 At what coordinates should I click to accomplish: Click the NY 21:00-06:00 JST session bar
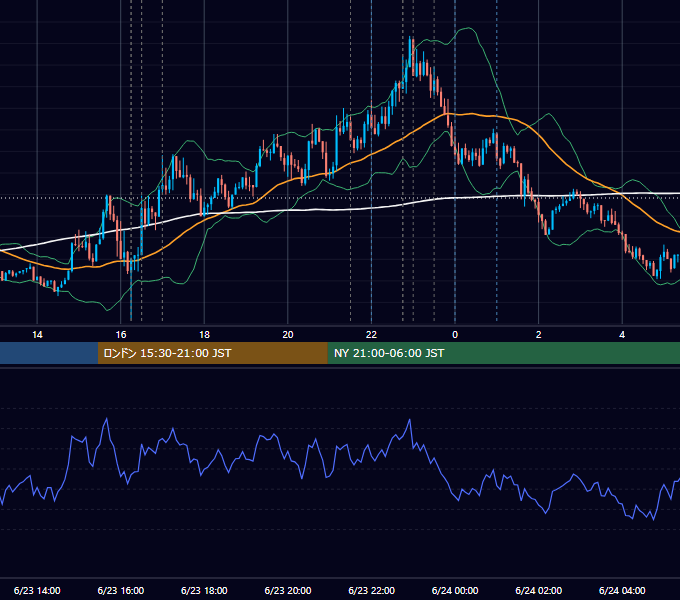pyautogui.click(x=503, y=353)
